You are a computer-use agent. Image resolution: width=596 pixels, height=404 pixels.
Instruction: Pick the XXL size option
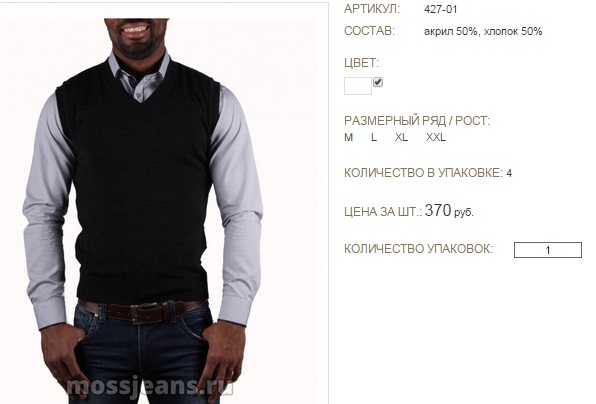pos(436,137)
